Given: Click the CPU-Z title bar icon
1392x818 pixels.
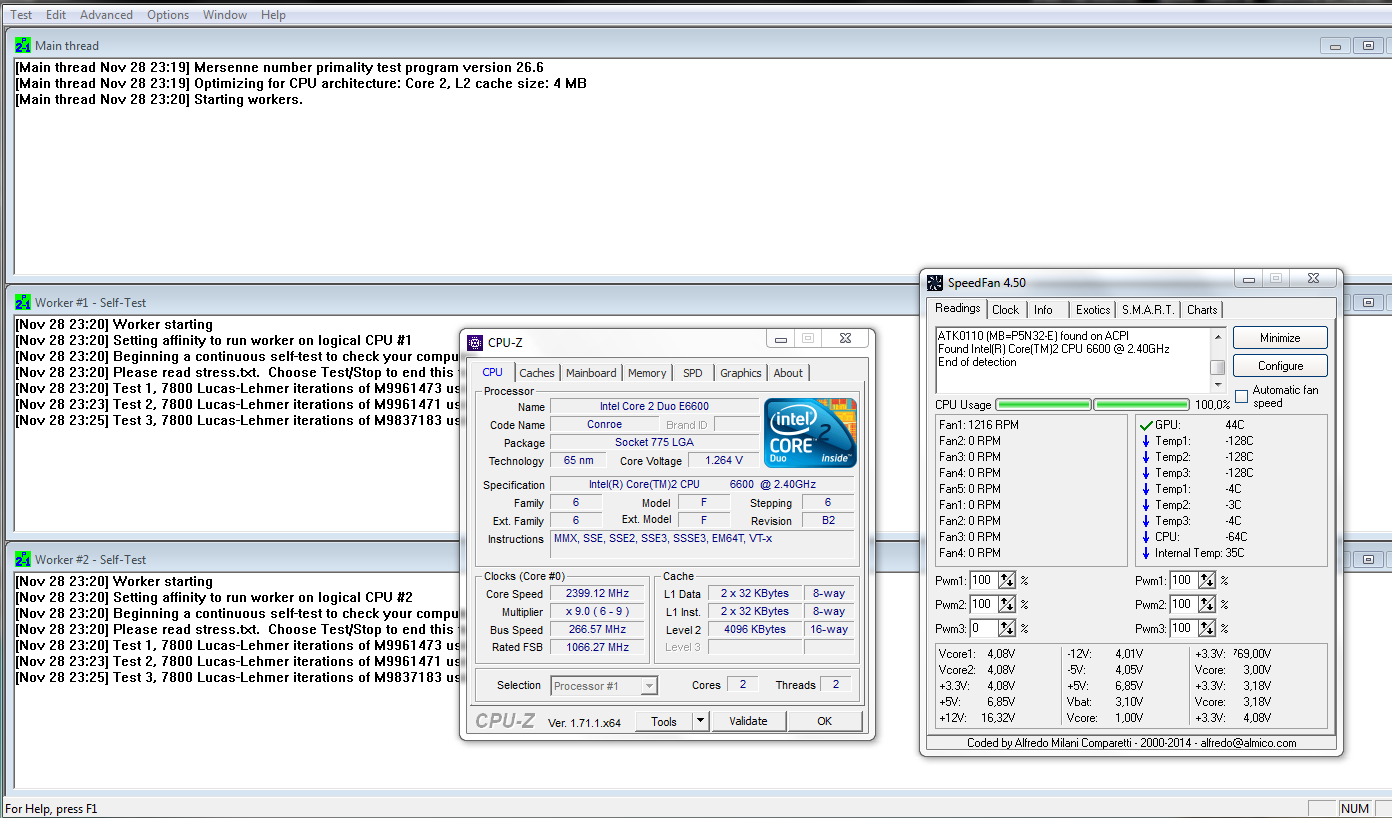Looking at the screenshot, I should point(475,343).
